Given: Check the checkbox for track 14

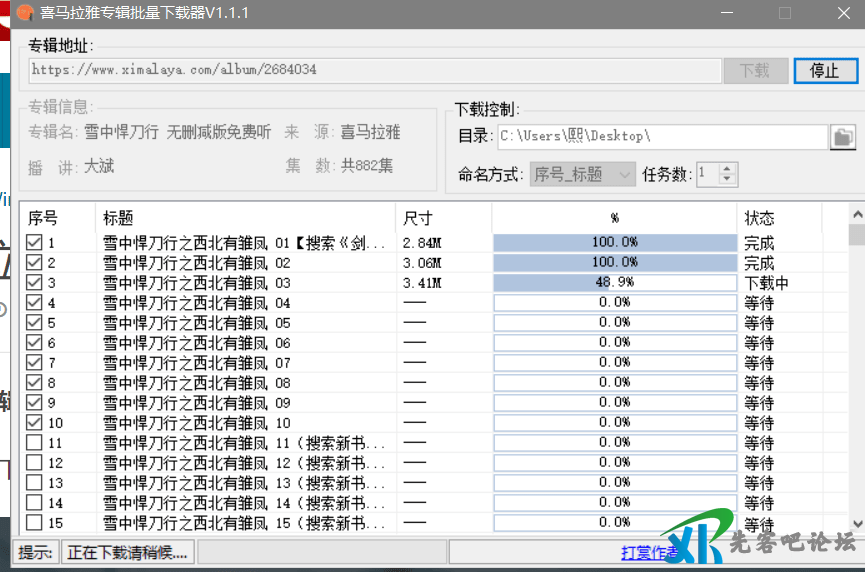Looking at the screenshot, I should (x=34, y=503).
